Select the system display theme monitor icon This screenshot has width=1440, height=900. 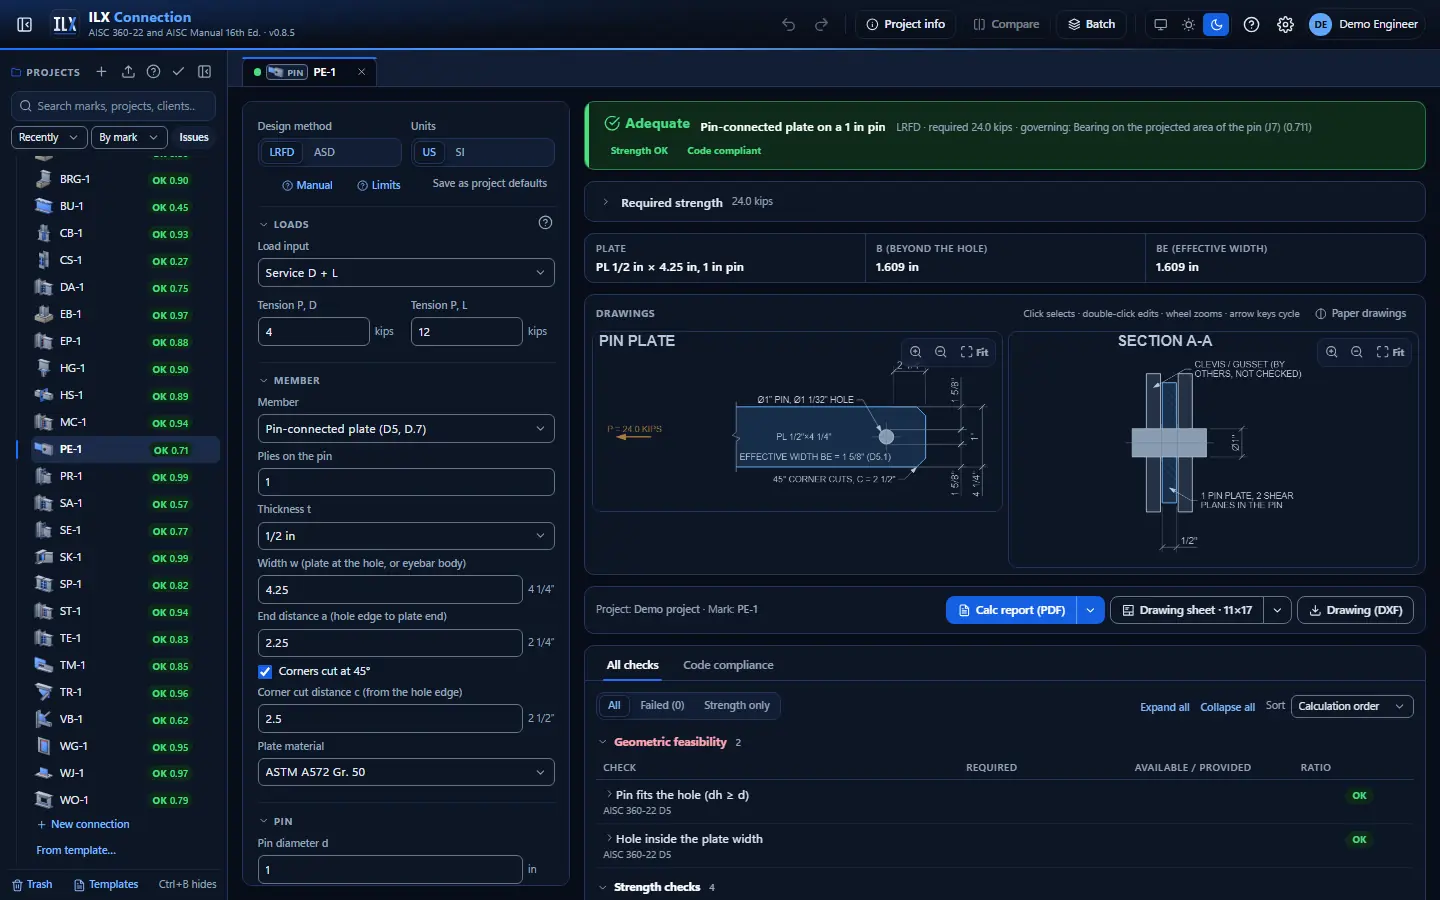point(1161,24)
